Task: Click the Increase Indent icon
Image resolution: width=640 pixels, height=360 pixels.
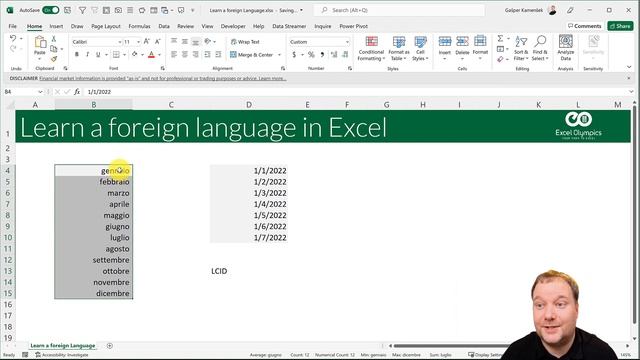Action: click(x=218, y=55)
